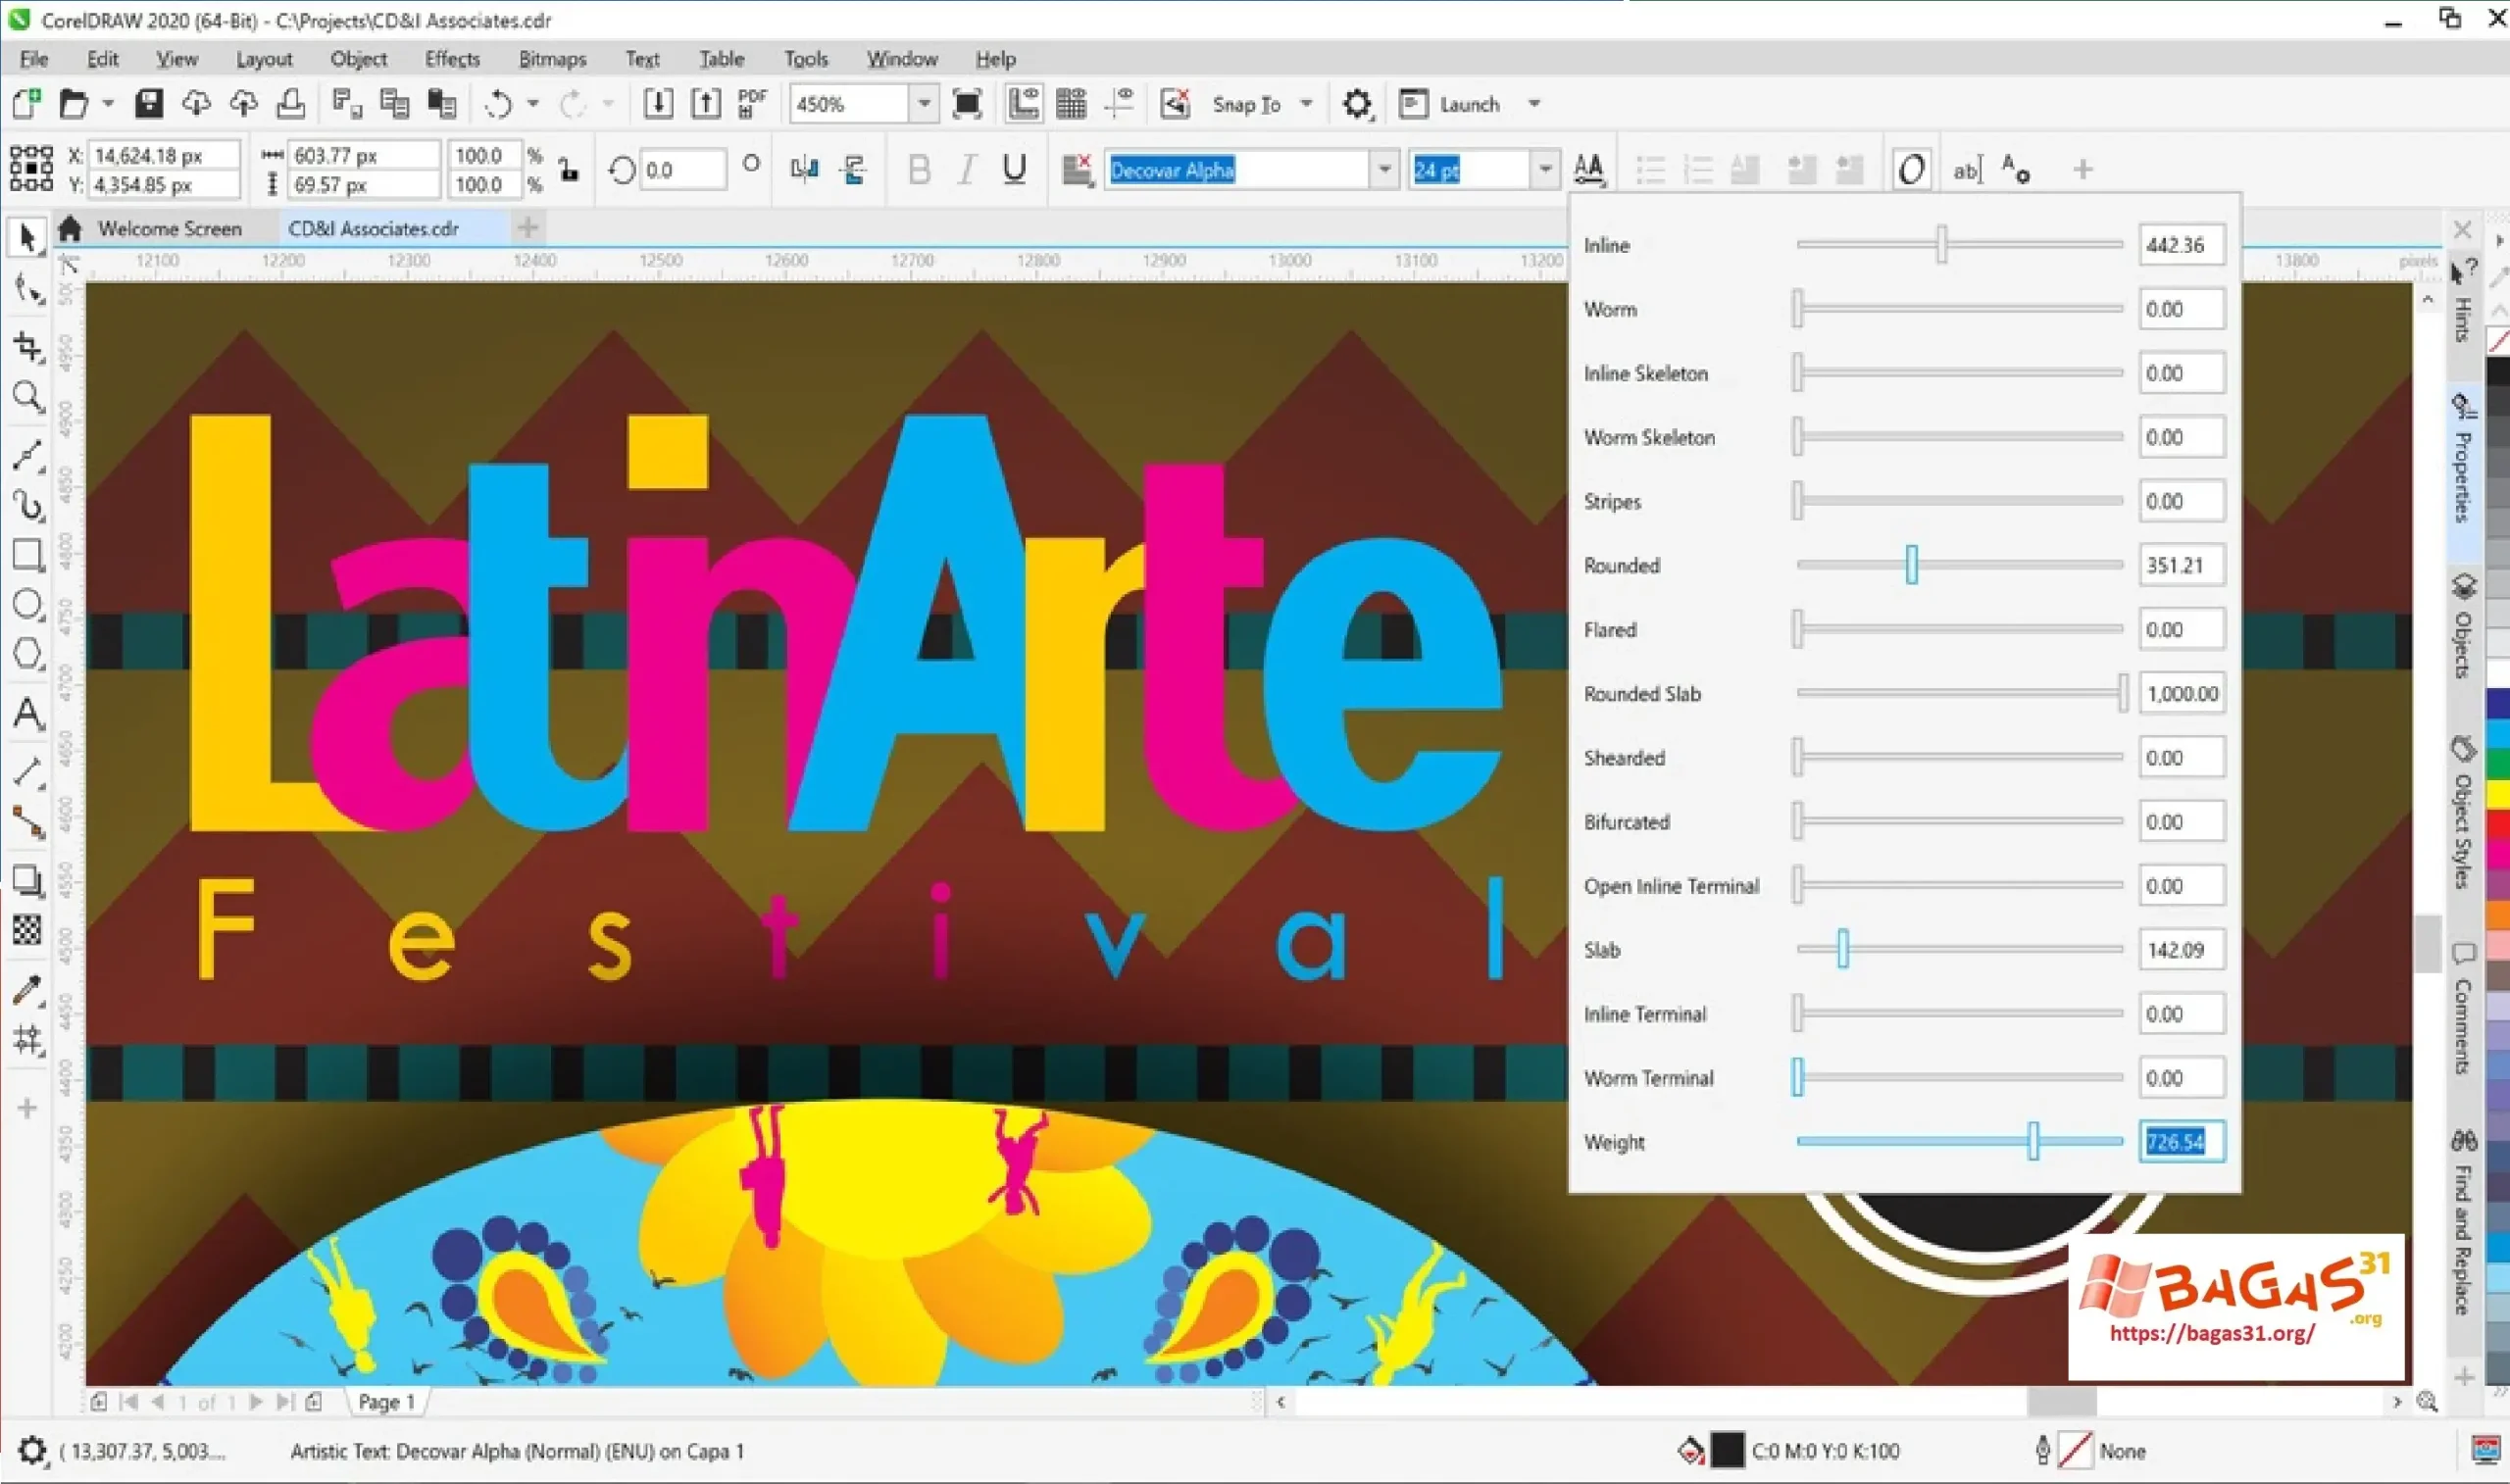Toggle italic formatting
Screen dimensions: 2510x1484
(x=965, y=169)
